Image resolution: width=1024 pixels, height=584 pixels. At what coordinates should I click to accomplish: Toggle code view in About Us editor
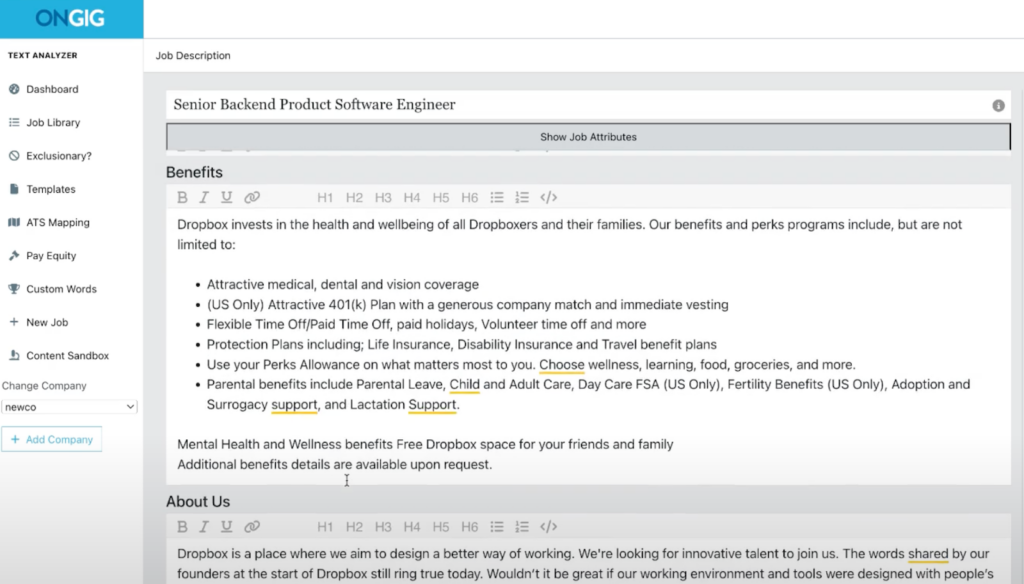pyautogui.click(x=548, y=527)
